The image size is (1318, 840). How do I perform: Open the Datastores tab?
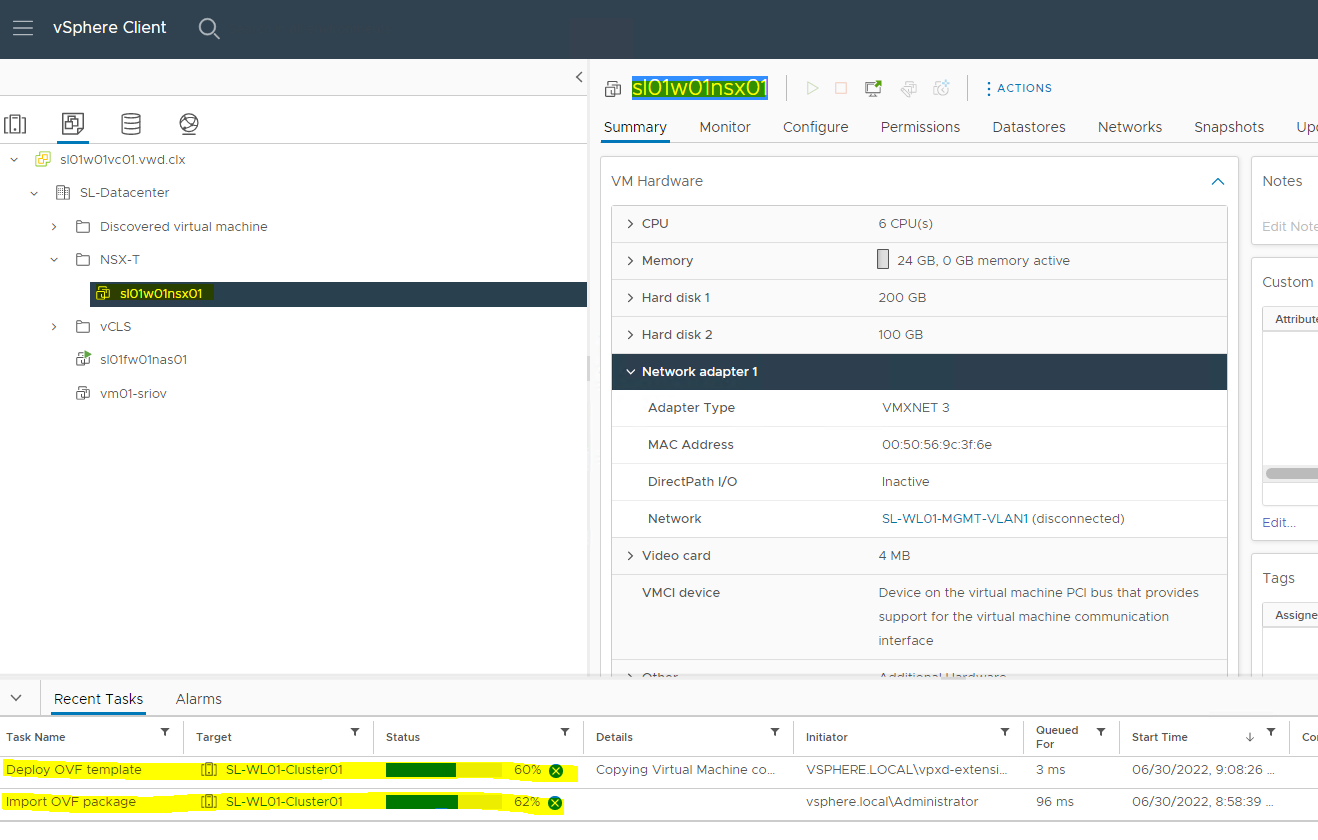(1029, 127)
